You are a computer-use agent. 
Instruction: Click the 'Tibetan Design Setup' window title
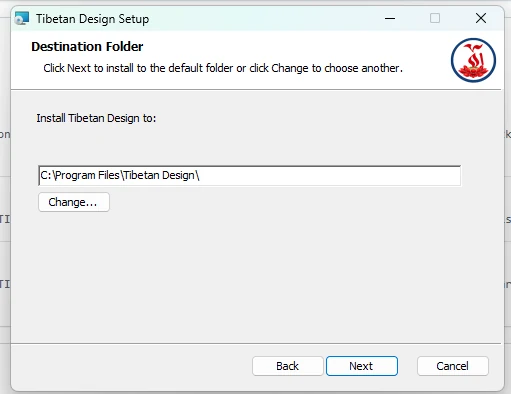click(x=92, y=19)
